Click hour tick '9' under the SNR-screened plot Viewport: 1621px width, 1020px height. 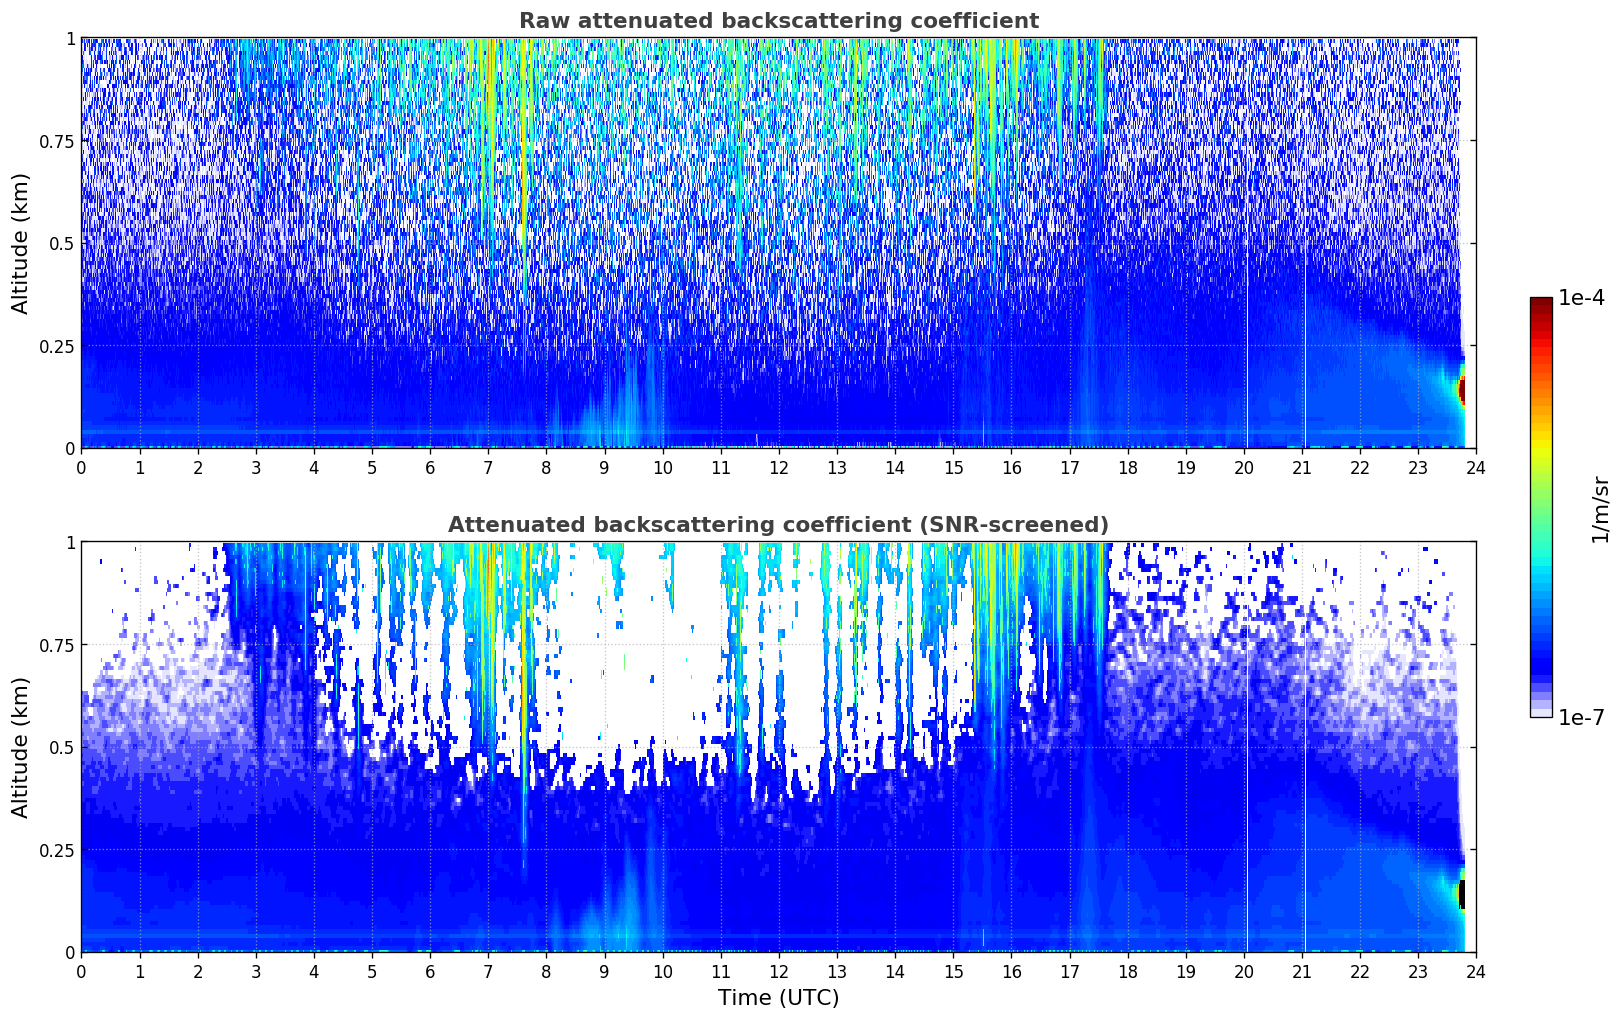pos(604,971)
